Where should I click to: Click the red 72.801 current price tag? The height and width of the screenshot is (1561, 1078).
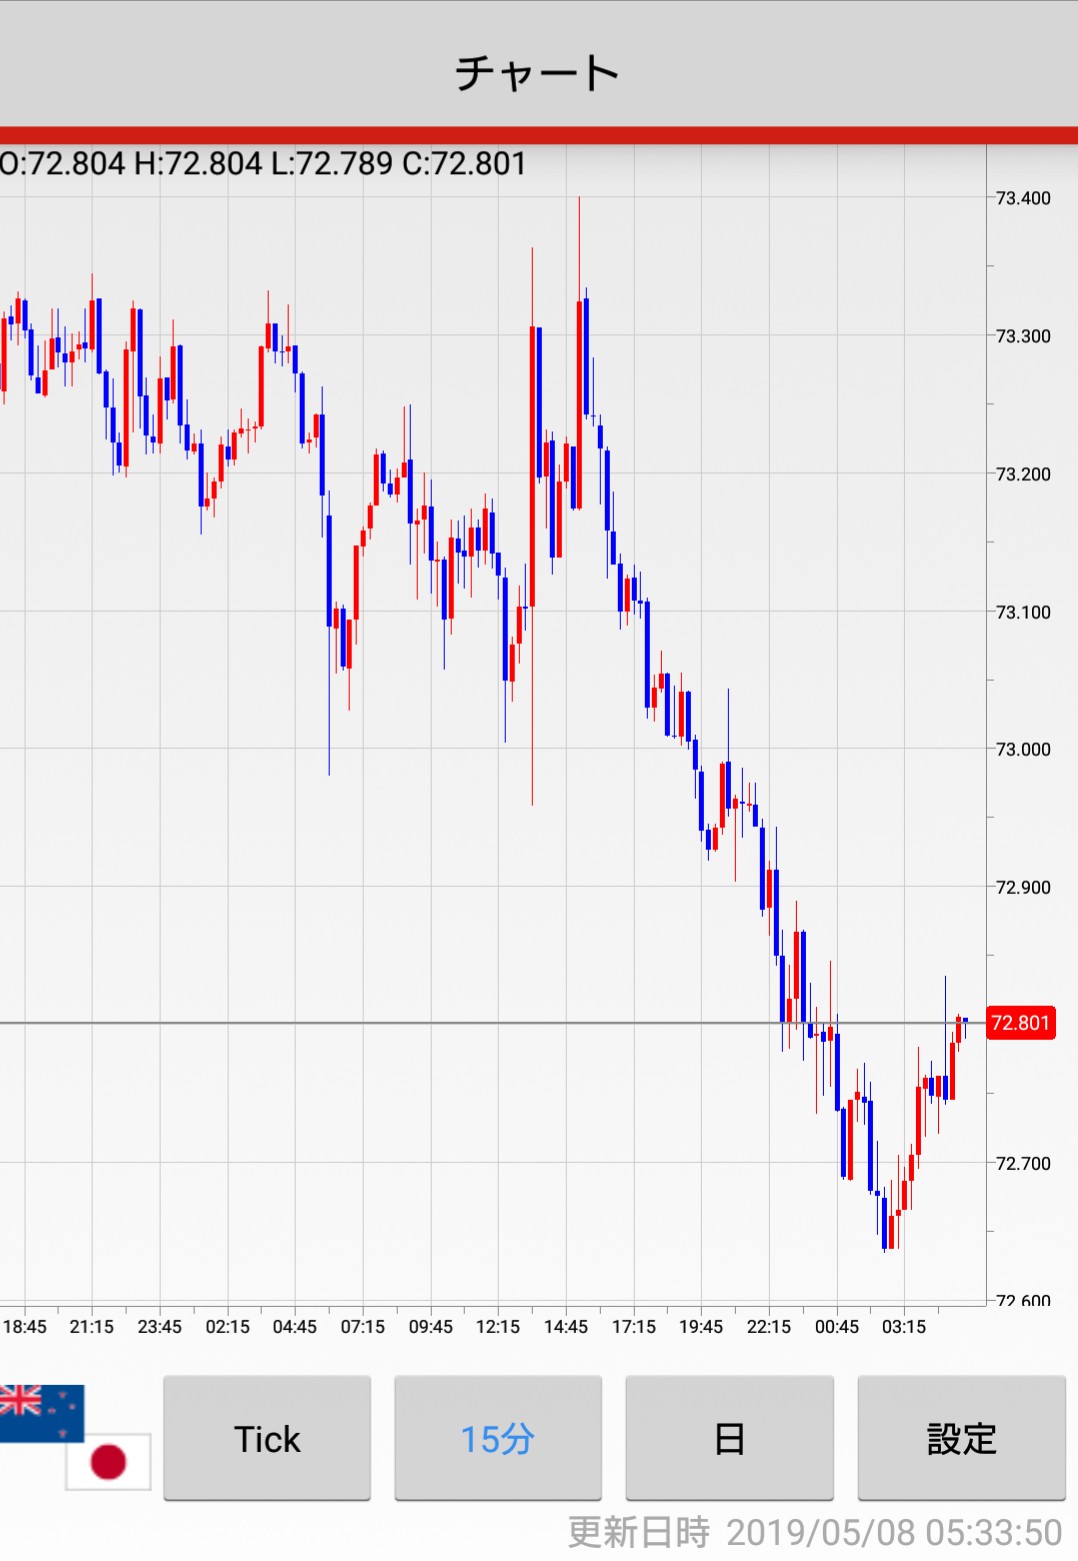[x=1020, y=1023]
